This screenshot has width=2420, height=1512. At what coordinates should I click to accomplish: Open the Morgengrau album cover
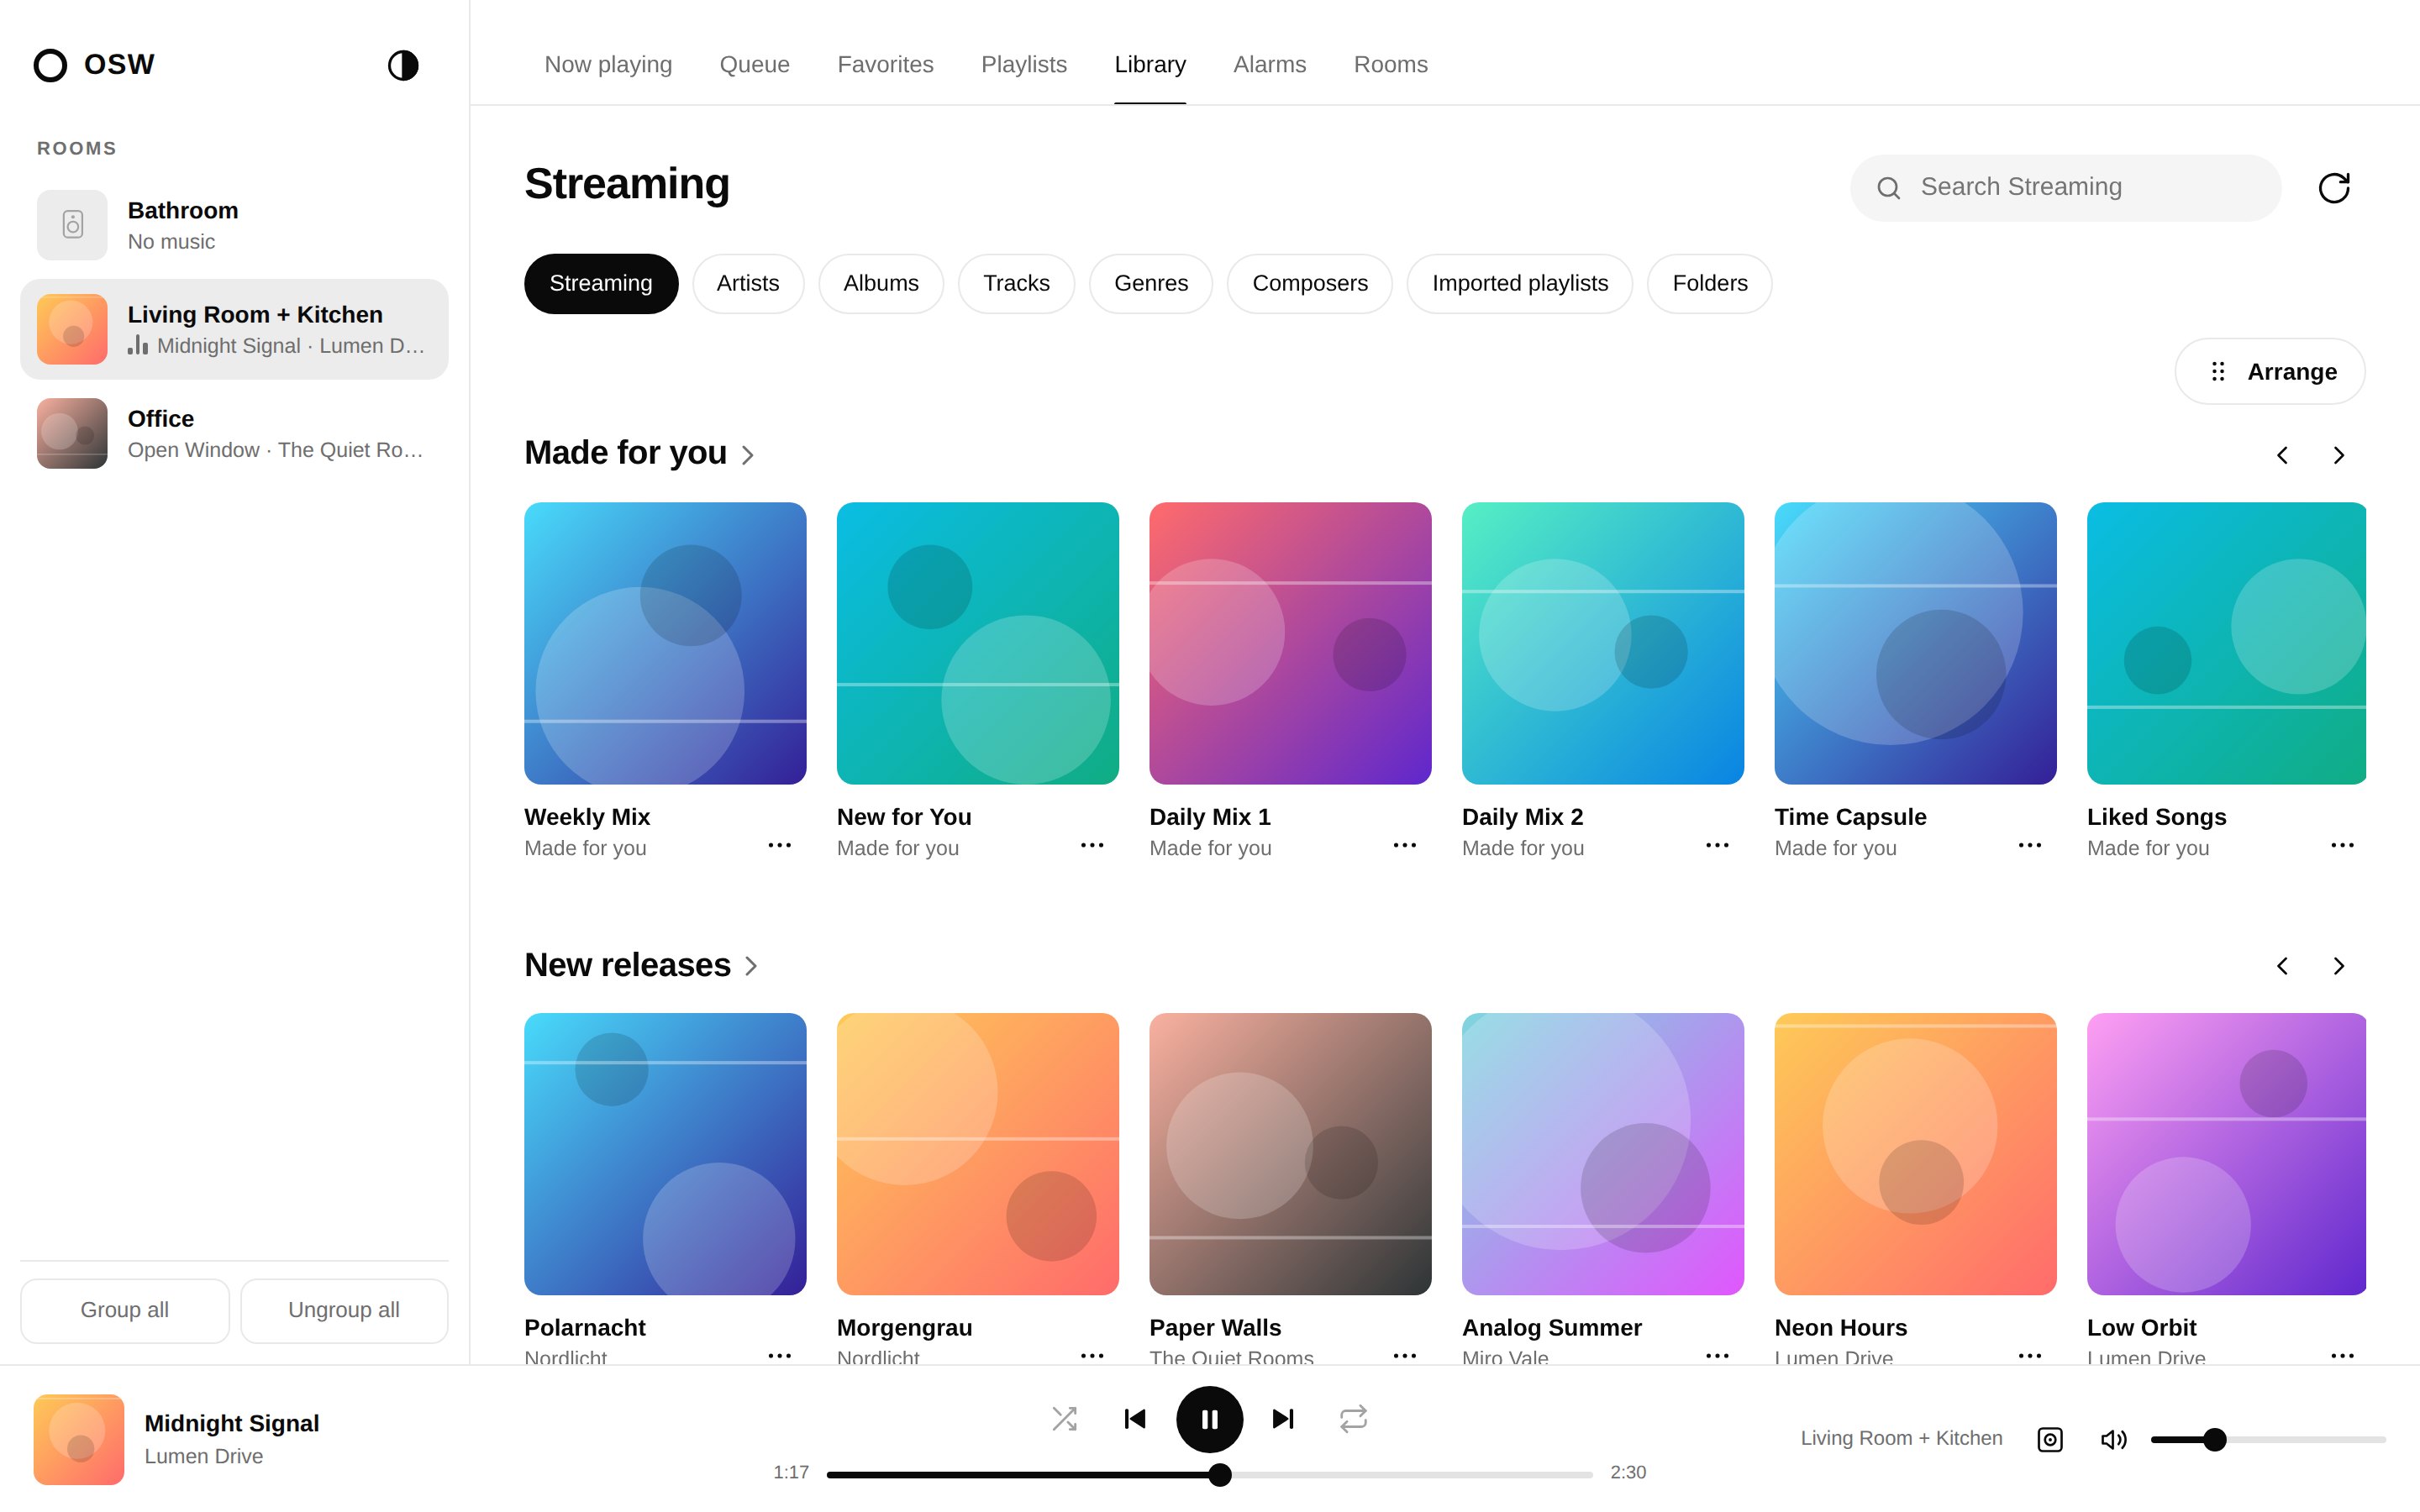click(x=977, y=1153)
